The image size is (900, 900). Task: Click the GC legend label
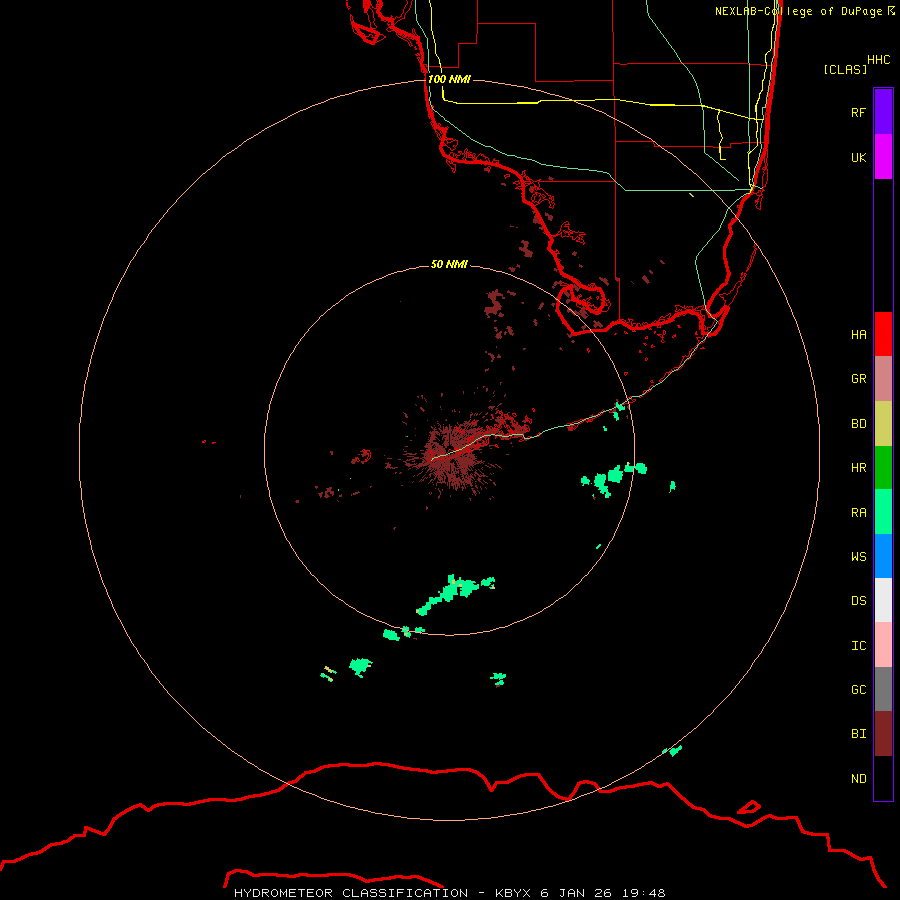click(x=858, y=689)
